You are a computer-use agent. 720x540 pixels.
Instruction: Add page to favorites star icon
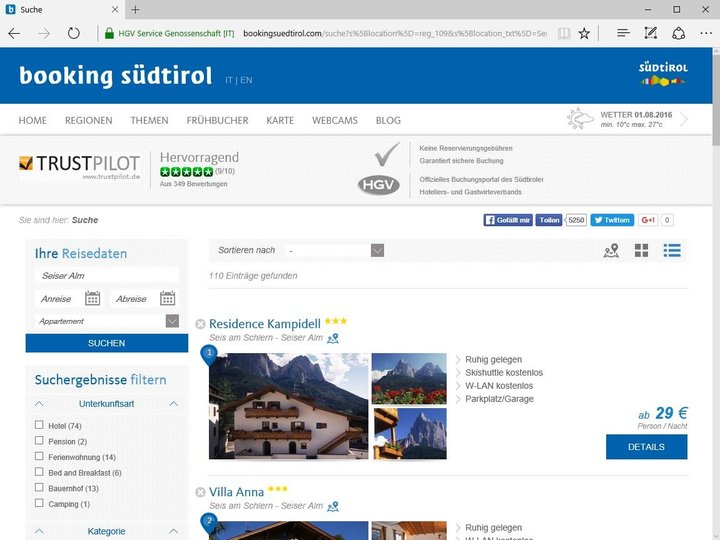584,33
